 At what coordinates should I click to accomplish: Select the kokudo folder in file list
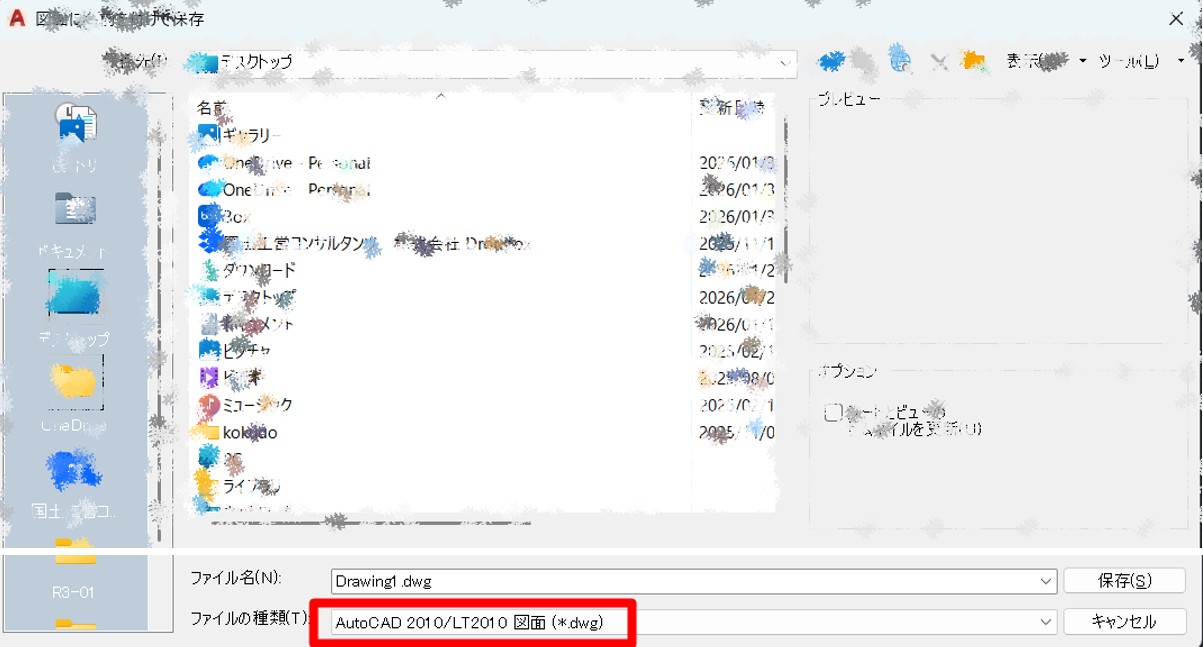(249, 433)
